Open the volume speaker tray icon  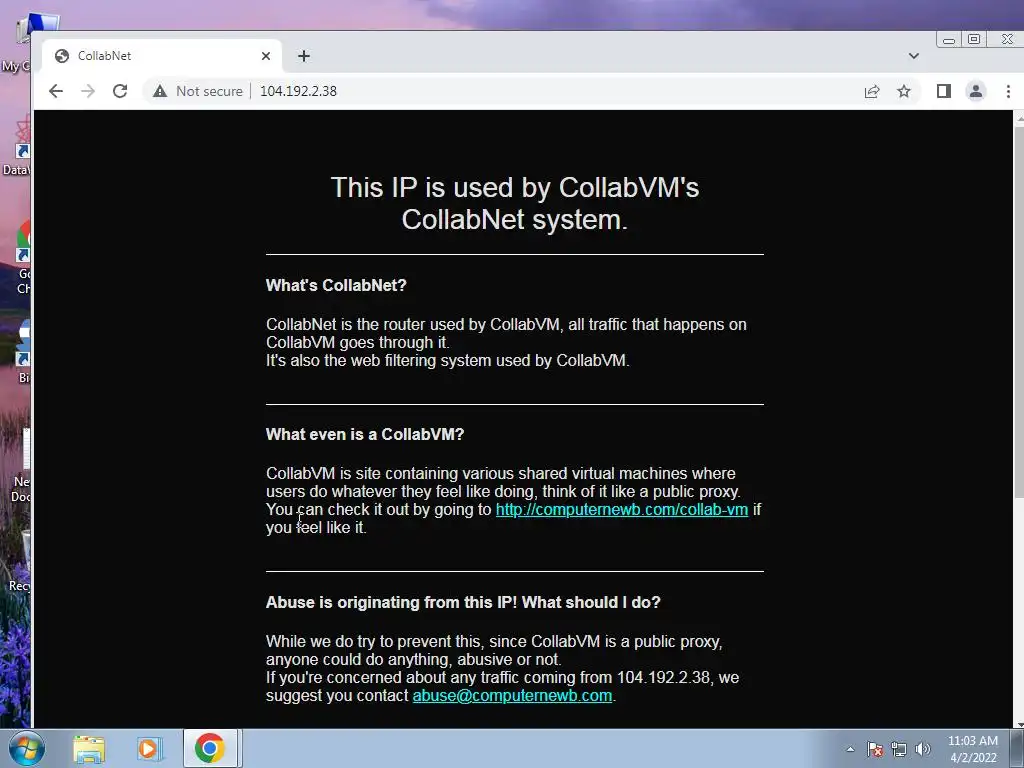pyautogui.click(x=923, y=749)
